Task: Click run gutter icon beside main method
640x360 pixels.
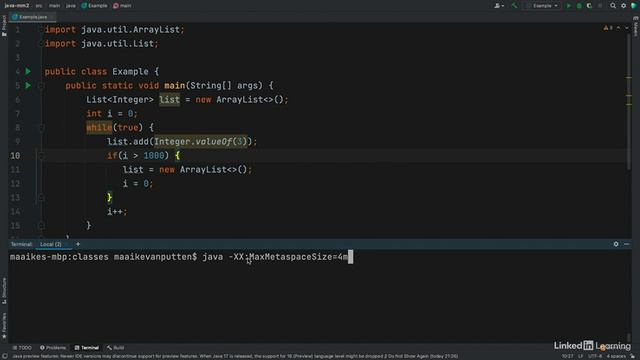Action: point(28,85)
